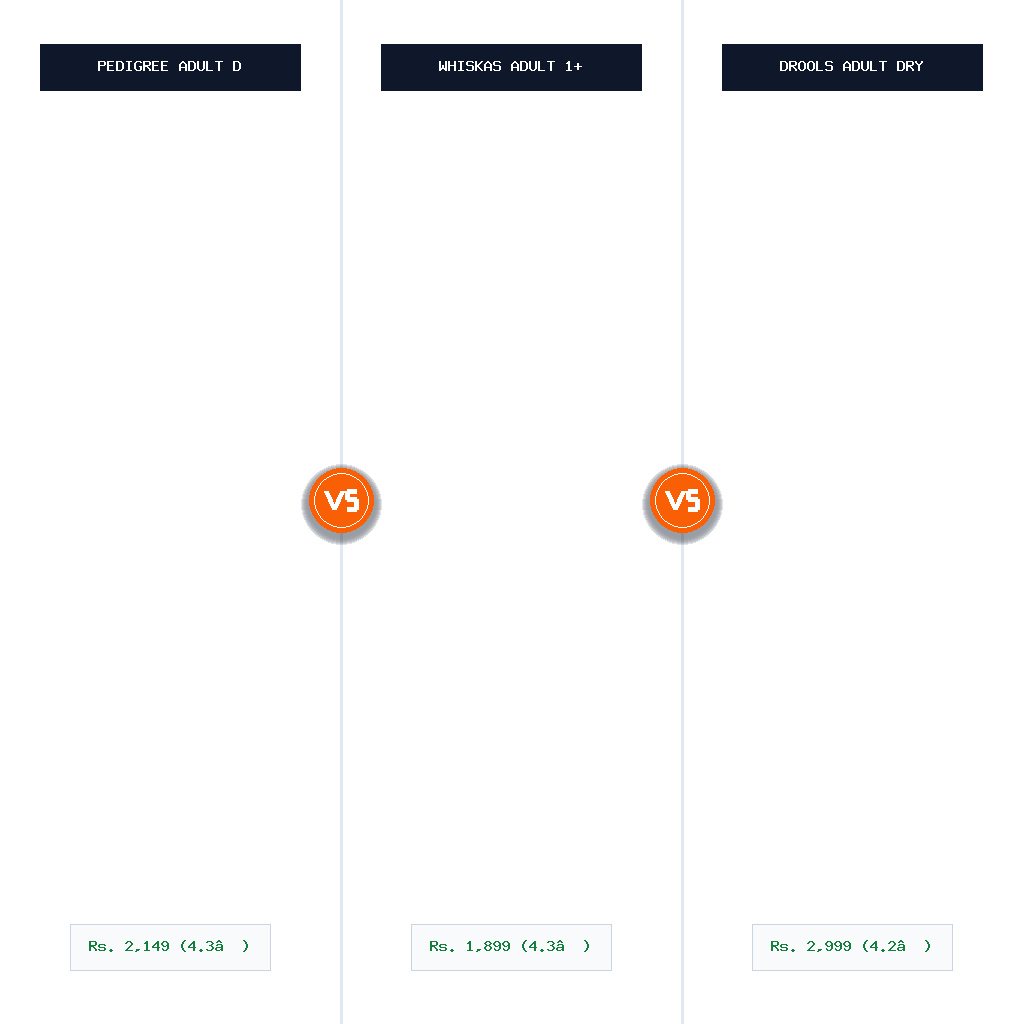Select the Whiskas Adult 1+ header
Image resolution: width=1024 pixels, height=1024 pixels.
coord(511,67)
